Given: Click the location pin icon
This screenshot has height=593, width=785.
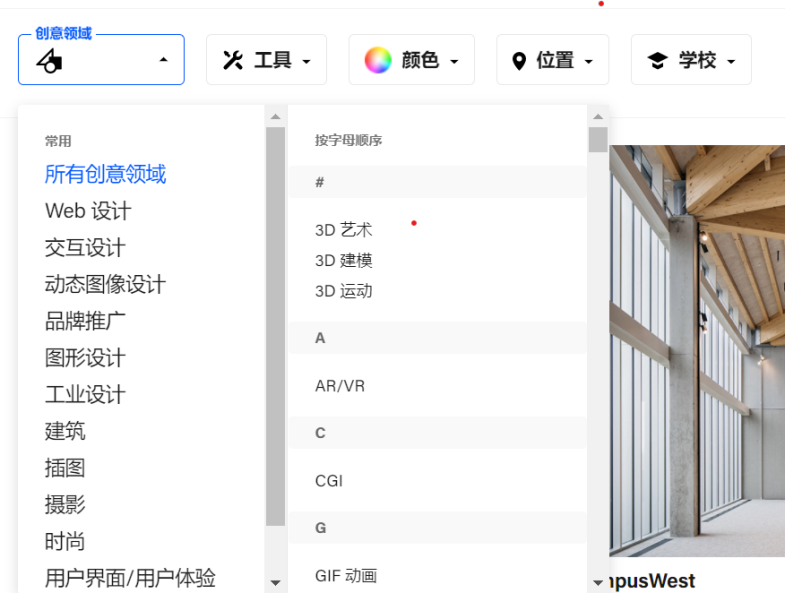Looking at the screenshot, I should coord(519,61).
